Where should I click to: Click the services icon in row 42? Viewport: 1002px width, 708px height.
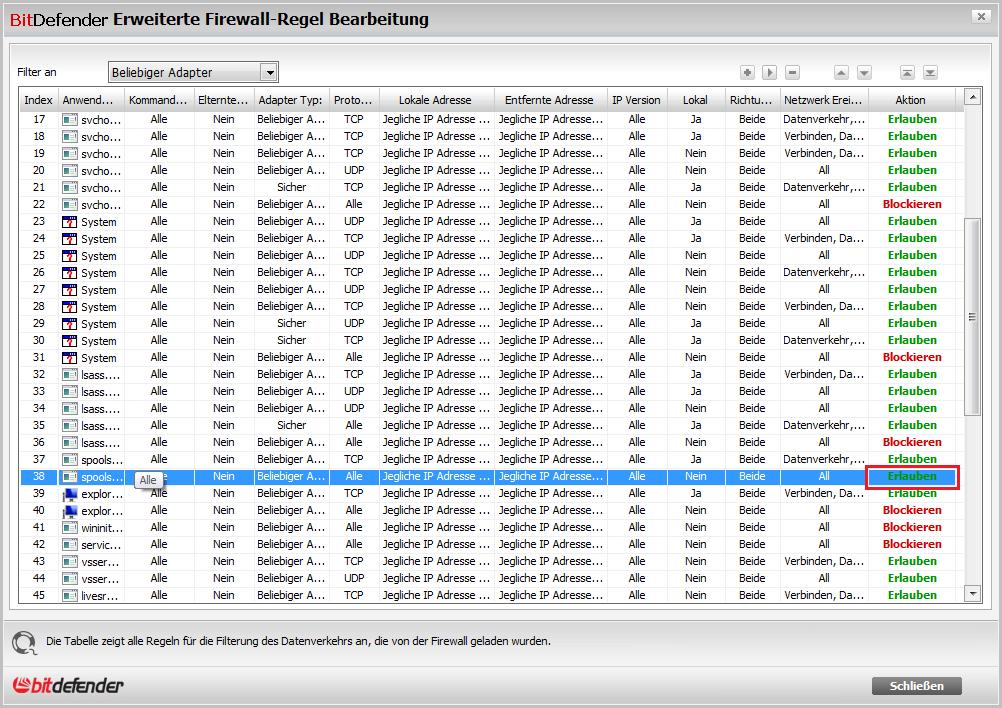[x=70, y=544]
